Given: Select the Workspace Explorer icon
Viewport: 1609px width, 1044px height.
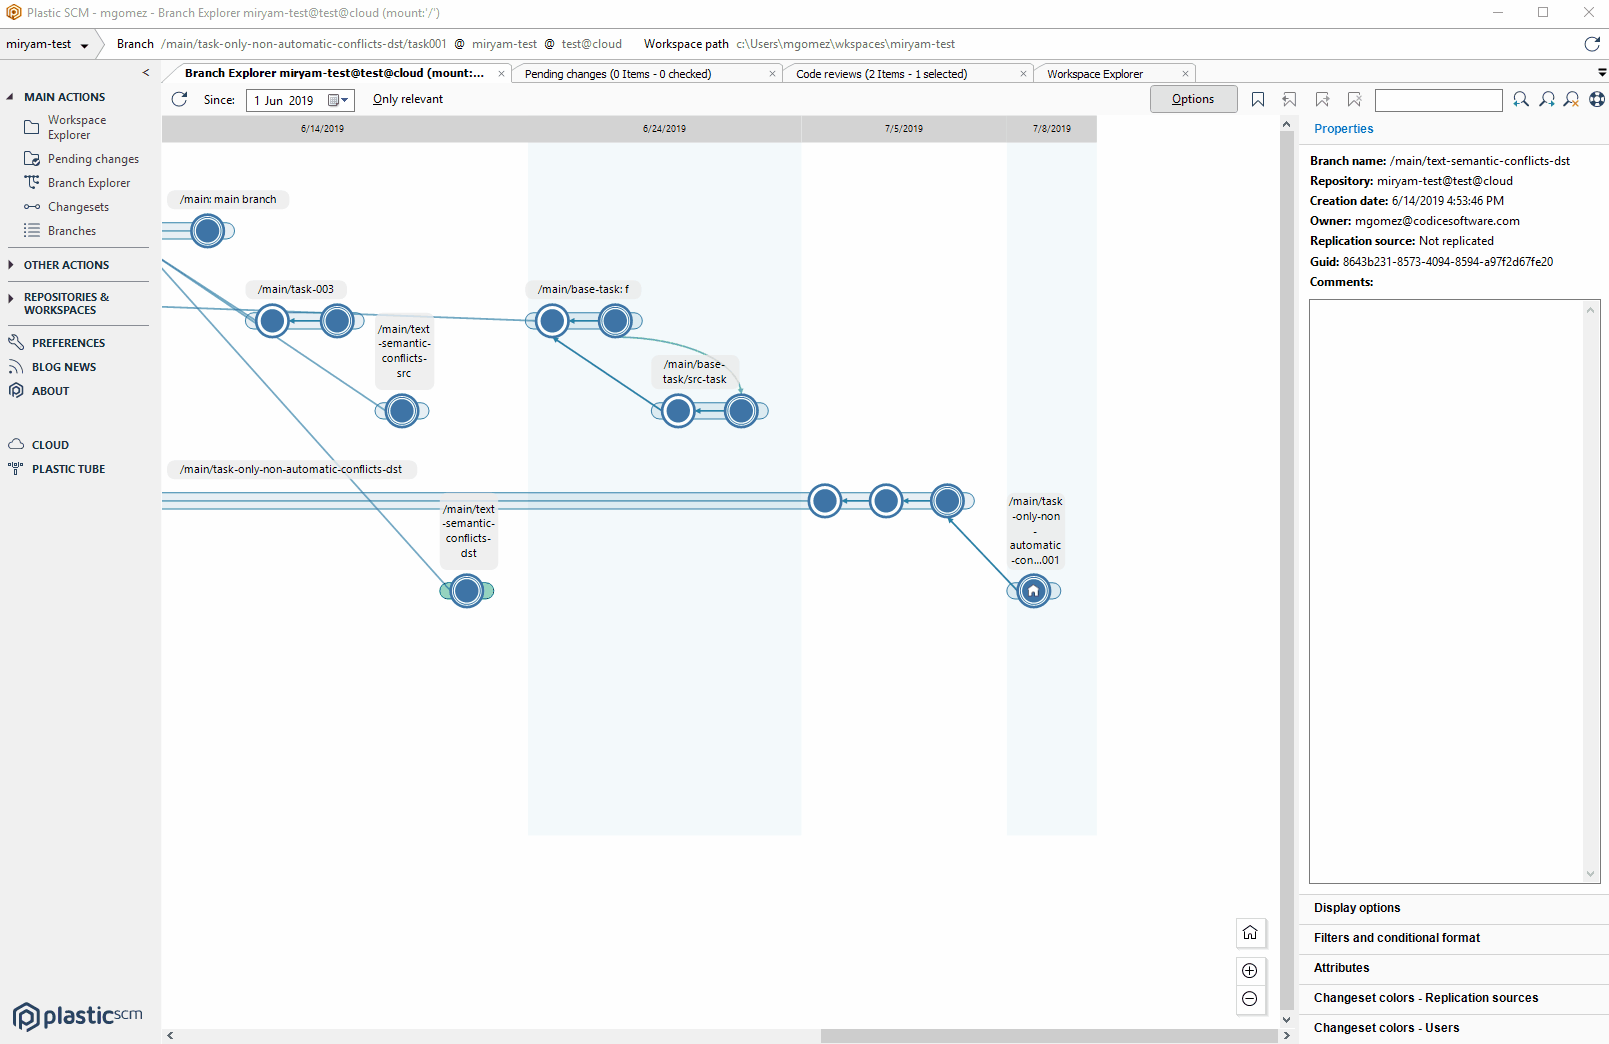Looking at the screenshot, I should coord(30,127).
